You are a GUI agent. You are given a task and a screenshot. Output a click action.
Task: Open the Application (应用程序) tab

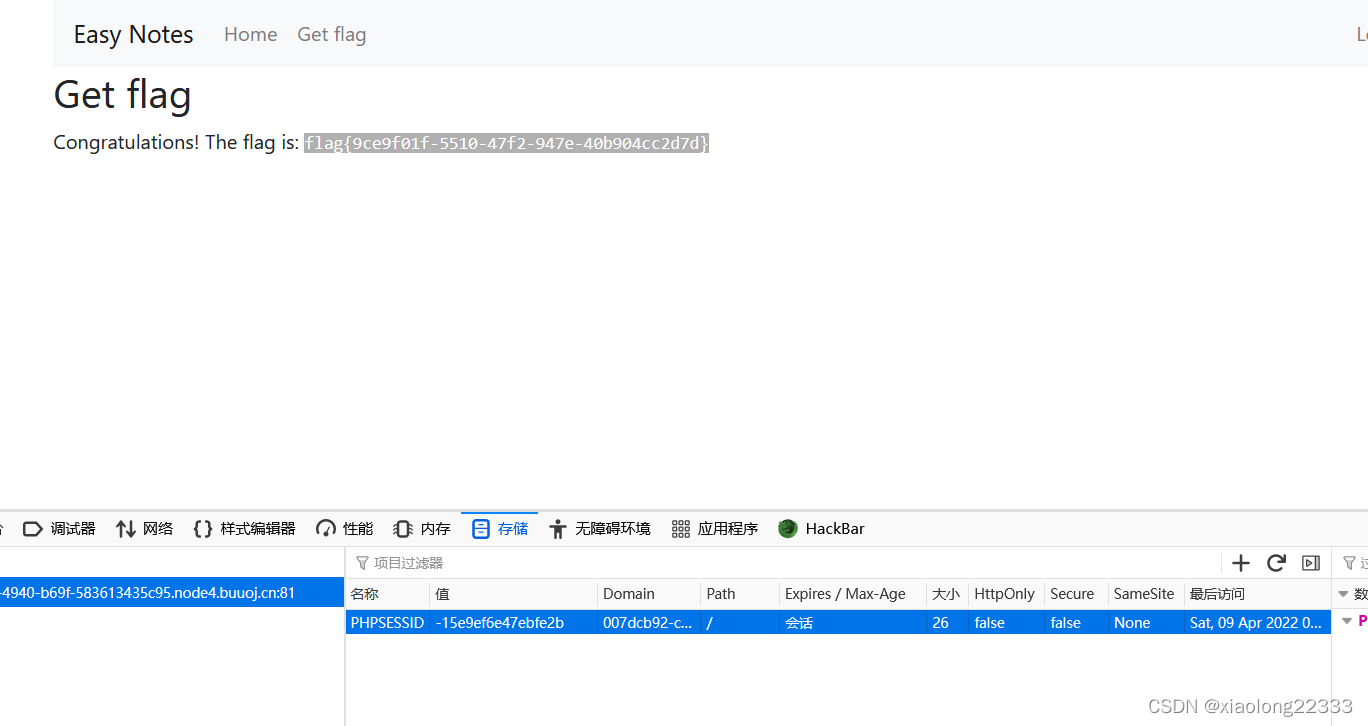point(715,529)
